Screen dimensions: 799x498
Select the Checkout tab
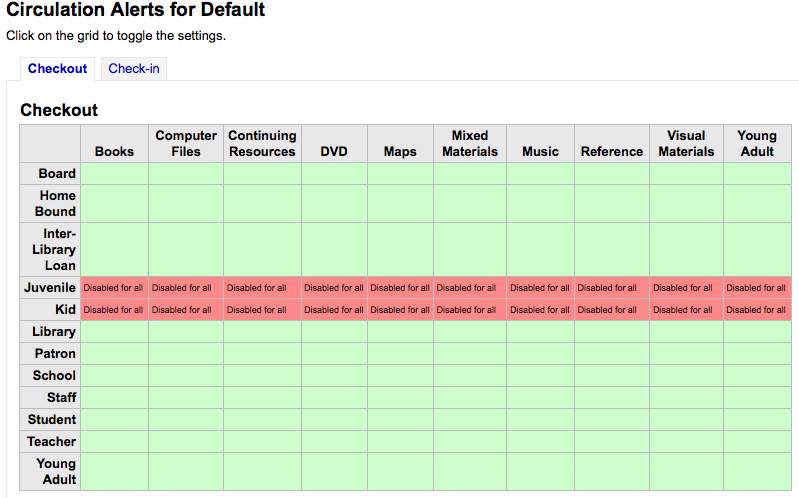tap(58, 69)
